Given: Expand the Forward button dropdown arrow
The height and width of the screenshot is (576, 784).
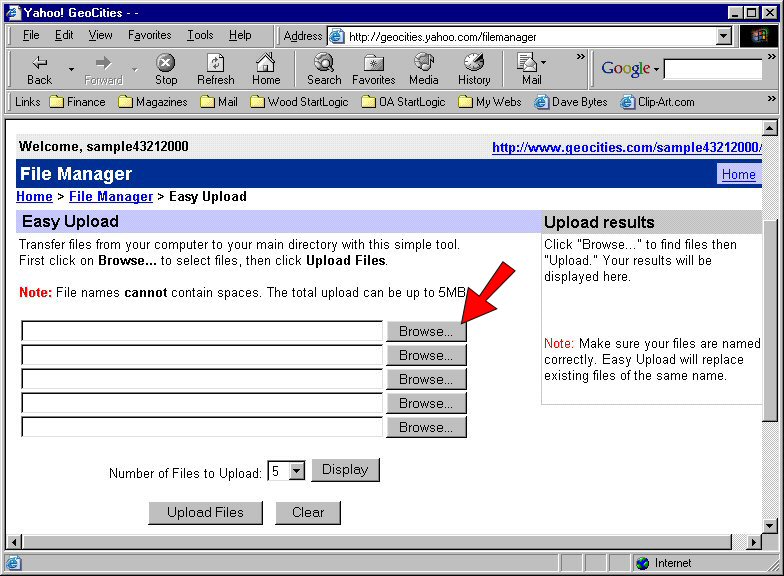Looking at the screenshot, I should [x=134, y=69].
